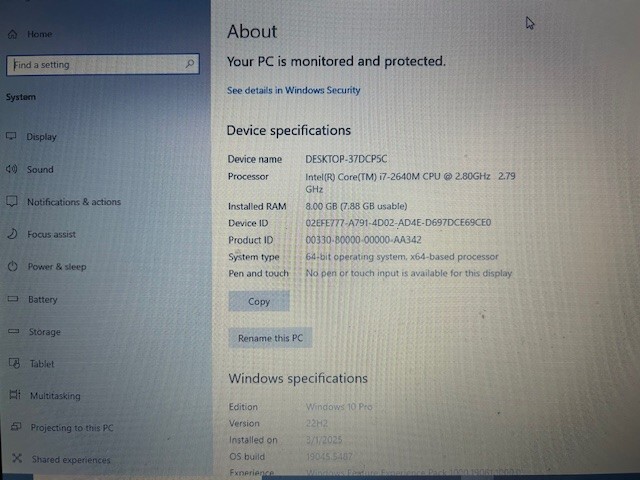Click the search magnifier icon
The height and width of the screenshot is (480, 640).
tap(189, 64)
